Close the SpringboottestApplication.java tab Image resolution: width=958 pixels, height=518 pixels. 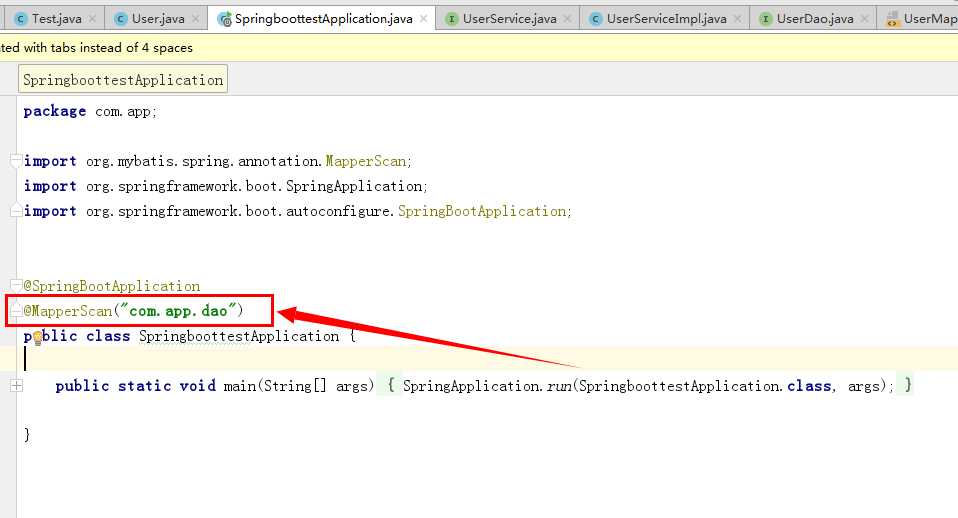point(423,19)
